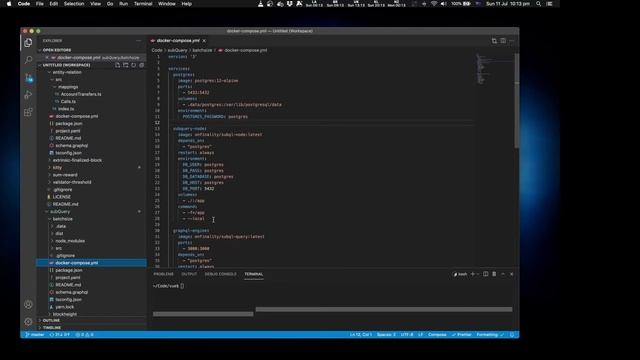Screen dimensions: 640x360
Task: Switch to Debug Console tab
Action: click(x=220, y=274)
